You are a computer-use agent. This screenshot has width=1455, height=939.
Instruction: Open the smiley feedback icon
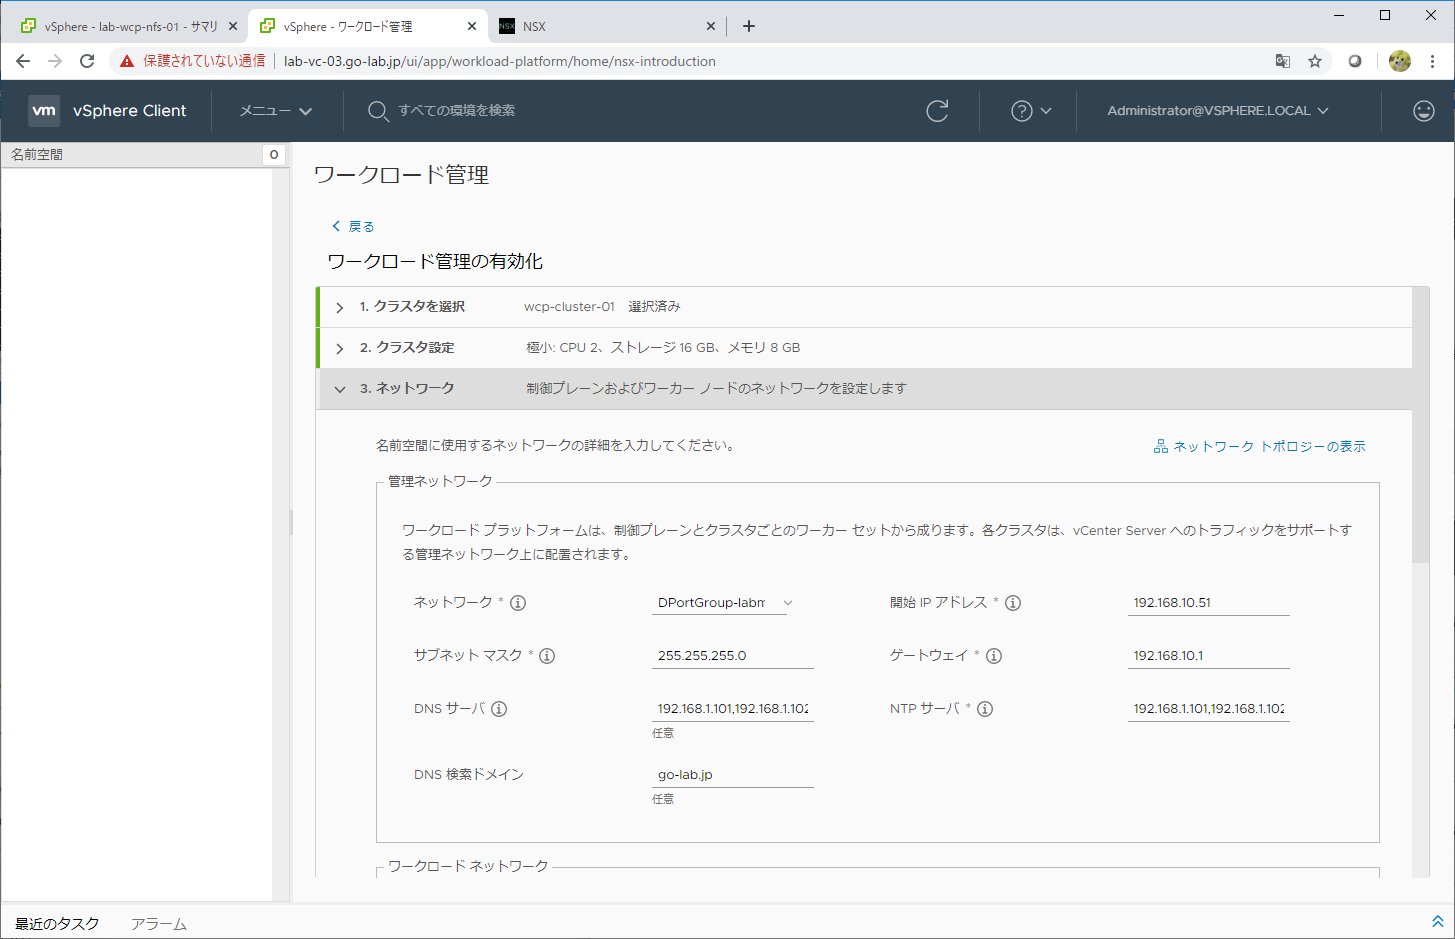pos(1424,111)
